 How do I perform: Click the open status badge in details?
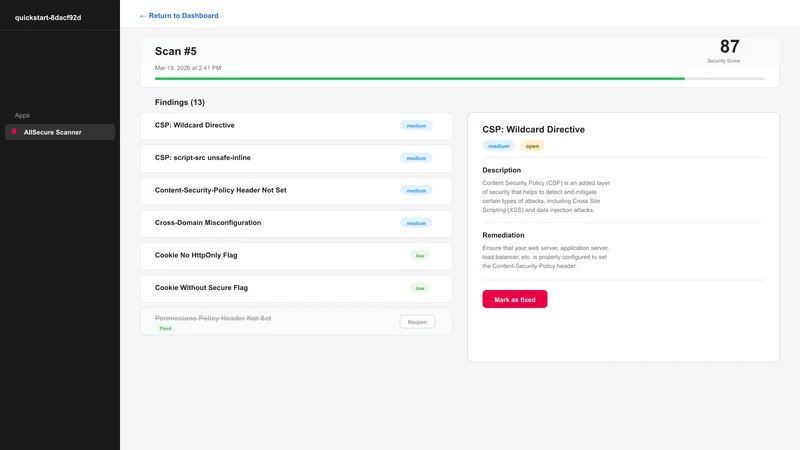tap(532, 146)
